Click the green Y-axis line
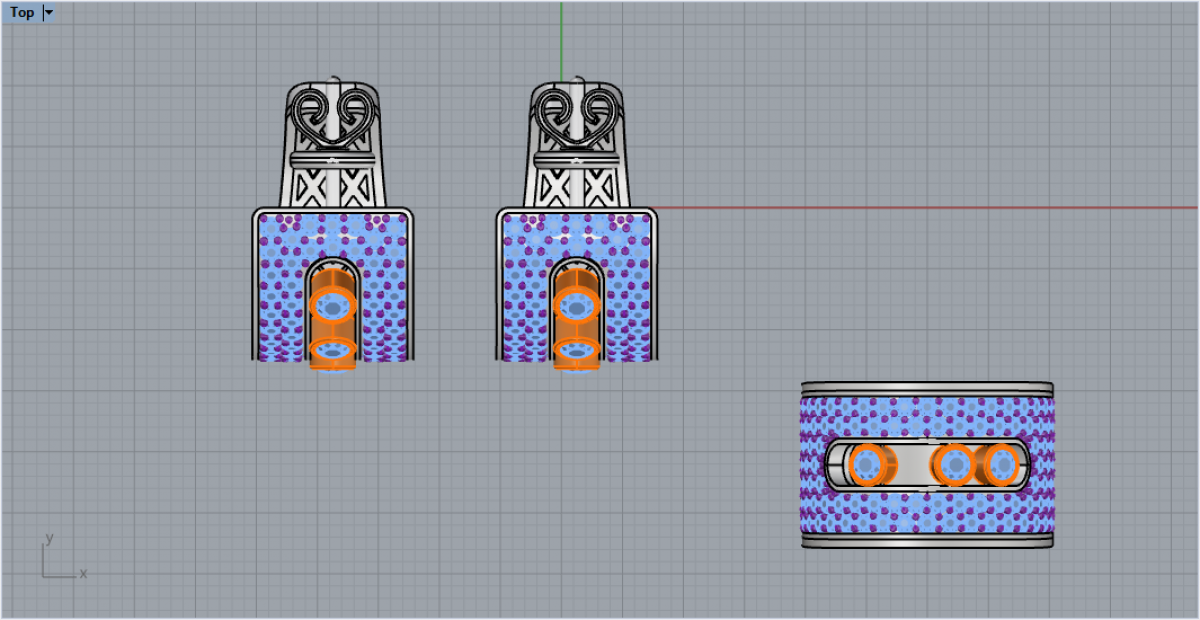This screenshot has height=620, width=1200. [561, 40]
